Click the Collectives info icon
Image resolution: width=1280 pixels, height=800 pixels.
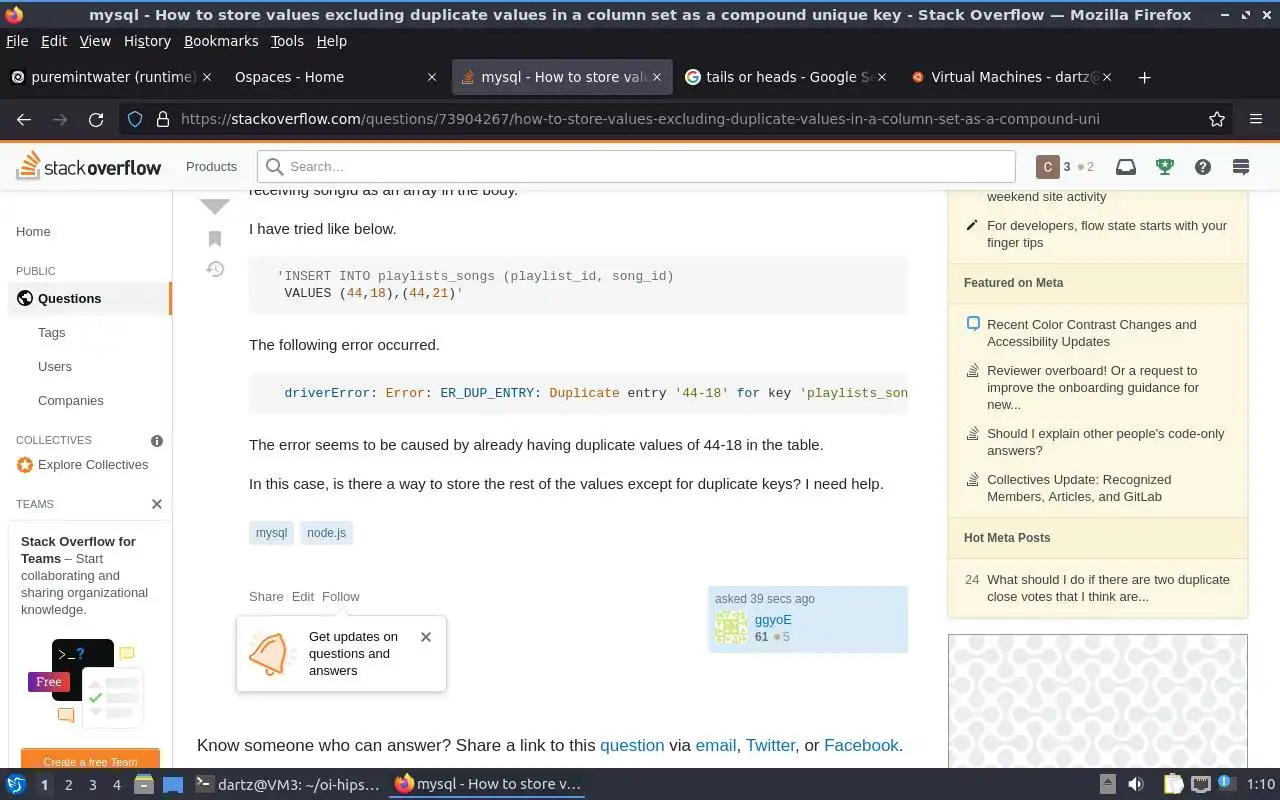[157, 440]
